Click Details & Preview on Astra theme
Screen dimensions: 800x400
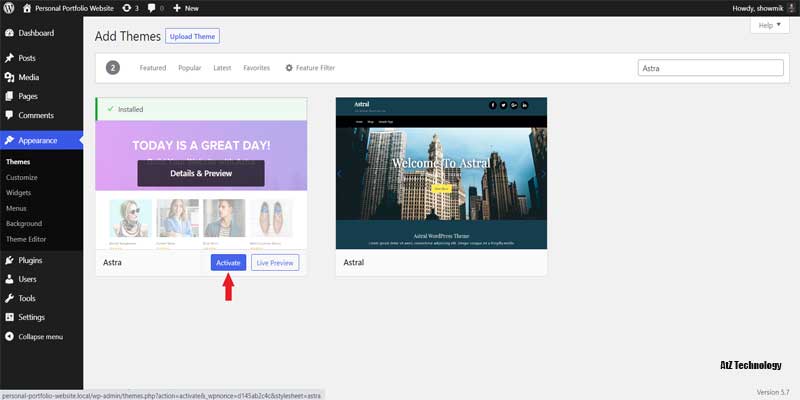201,173
